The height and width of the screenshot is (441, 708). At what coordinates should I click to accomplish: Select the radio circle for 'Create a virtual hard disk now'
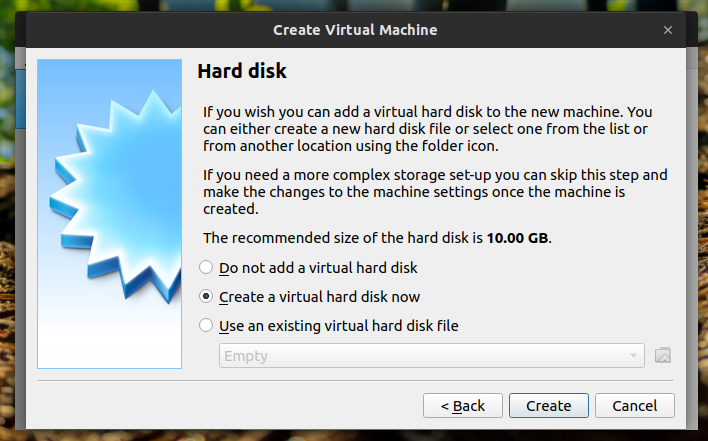(x=207, y=297)
